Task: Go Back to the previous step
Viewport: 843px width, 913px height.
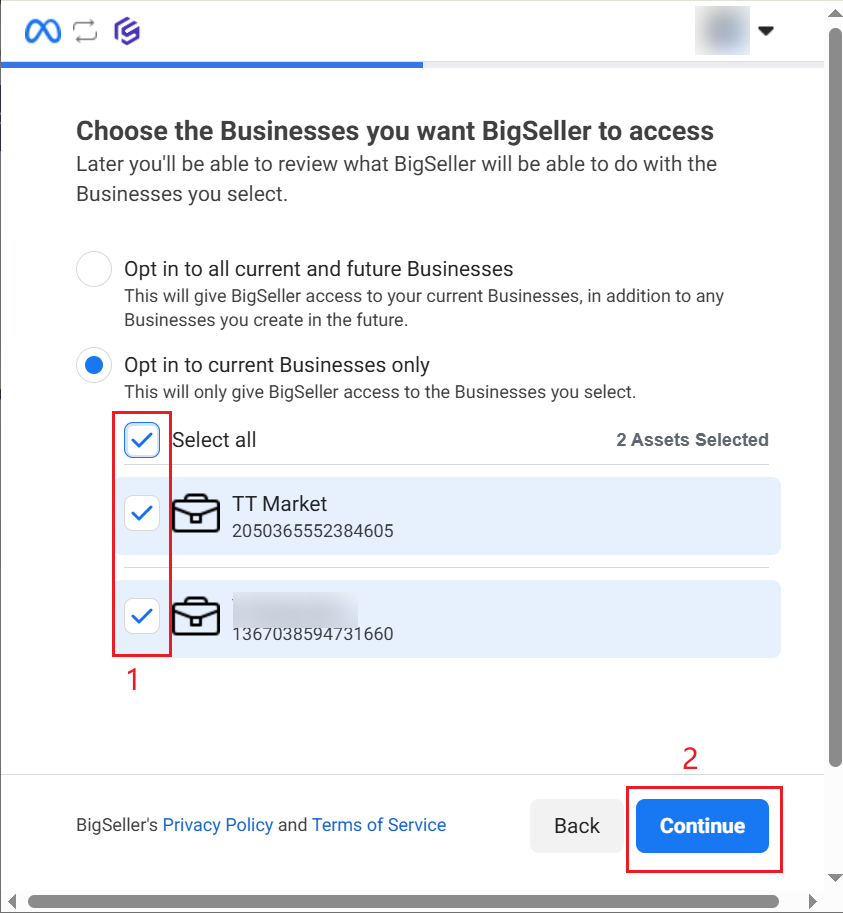Action: point(577,826)
